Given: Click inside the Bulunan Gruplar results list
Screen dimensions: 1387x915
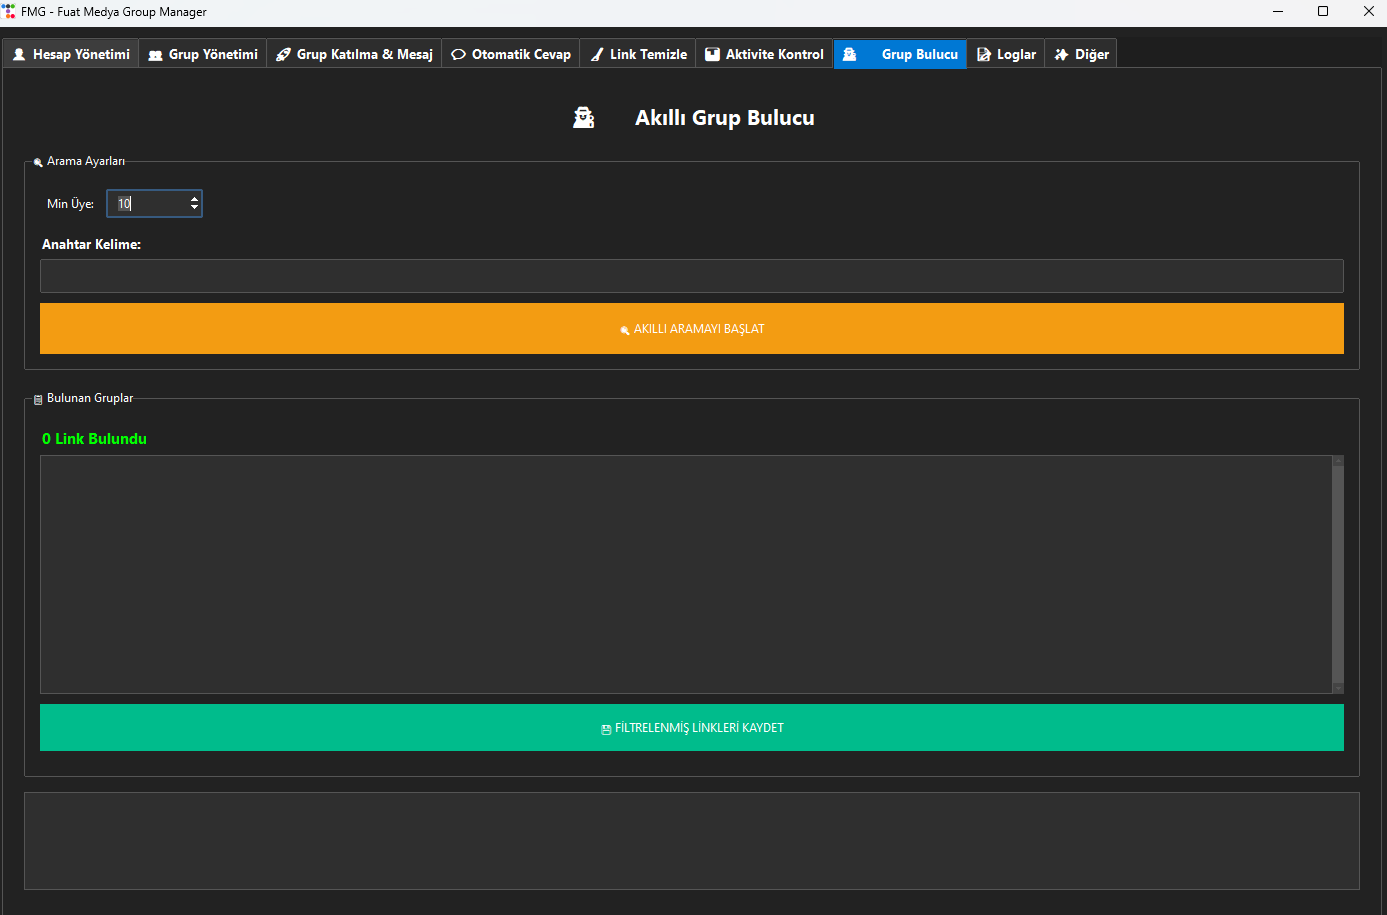Looking at the screenshot, I should [685, 574].
